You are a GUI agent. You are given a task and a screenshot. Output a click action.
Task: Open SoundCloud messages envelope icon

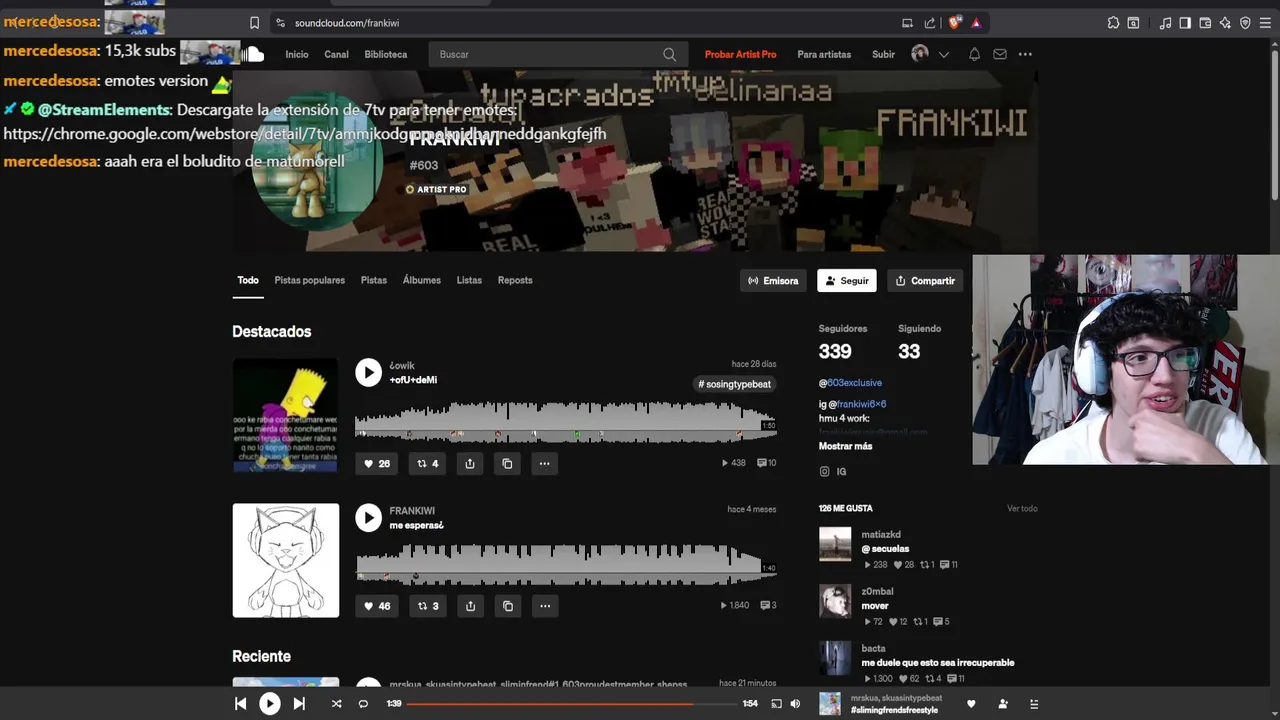click(x=1000, y=54)
